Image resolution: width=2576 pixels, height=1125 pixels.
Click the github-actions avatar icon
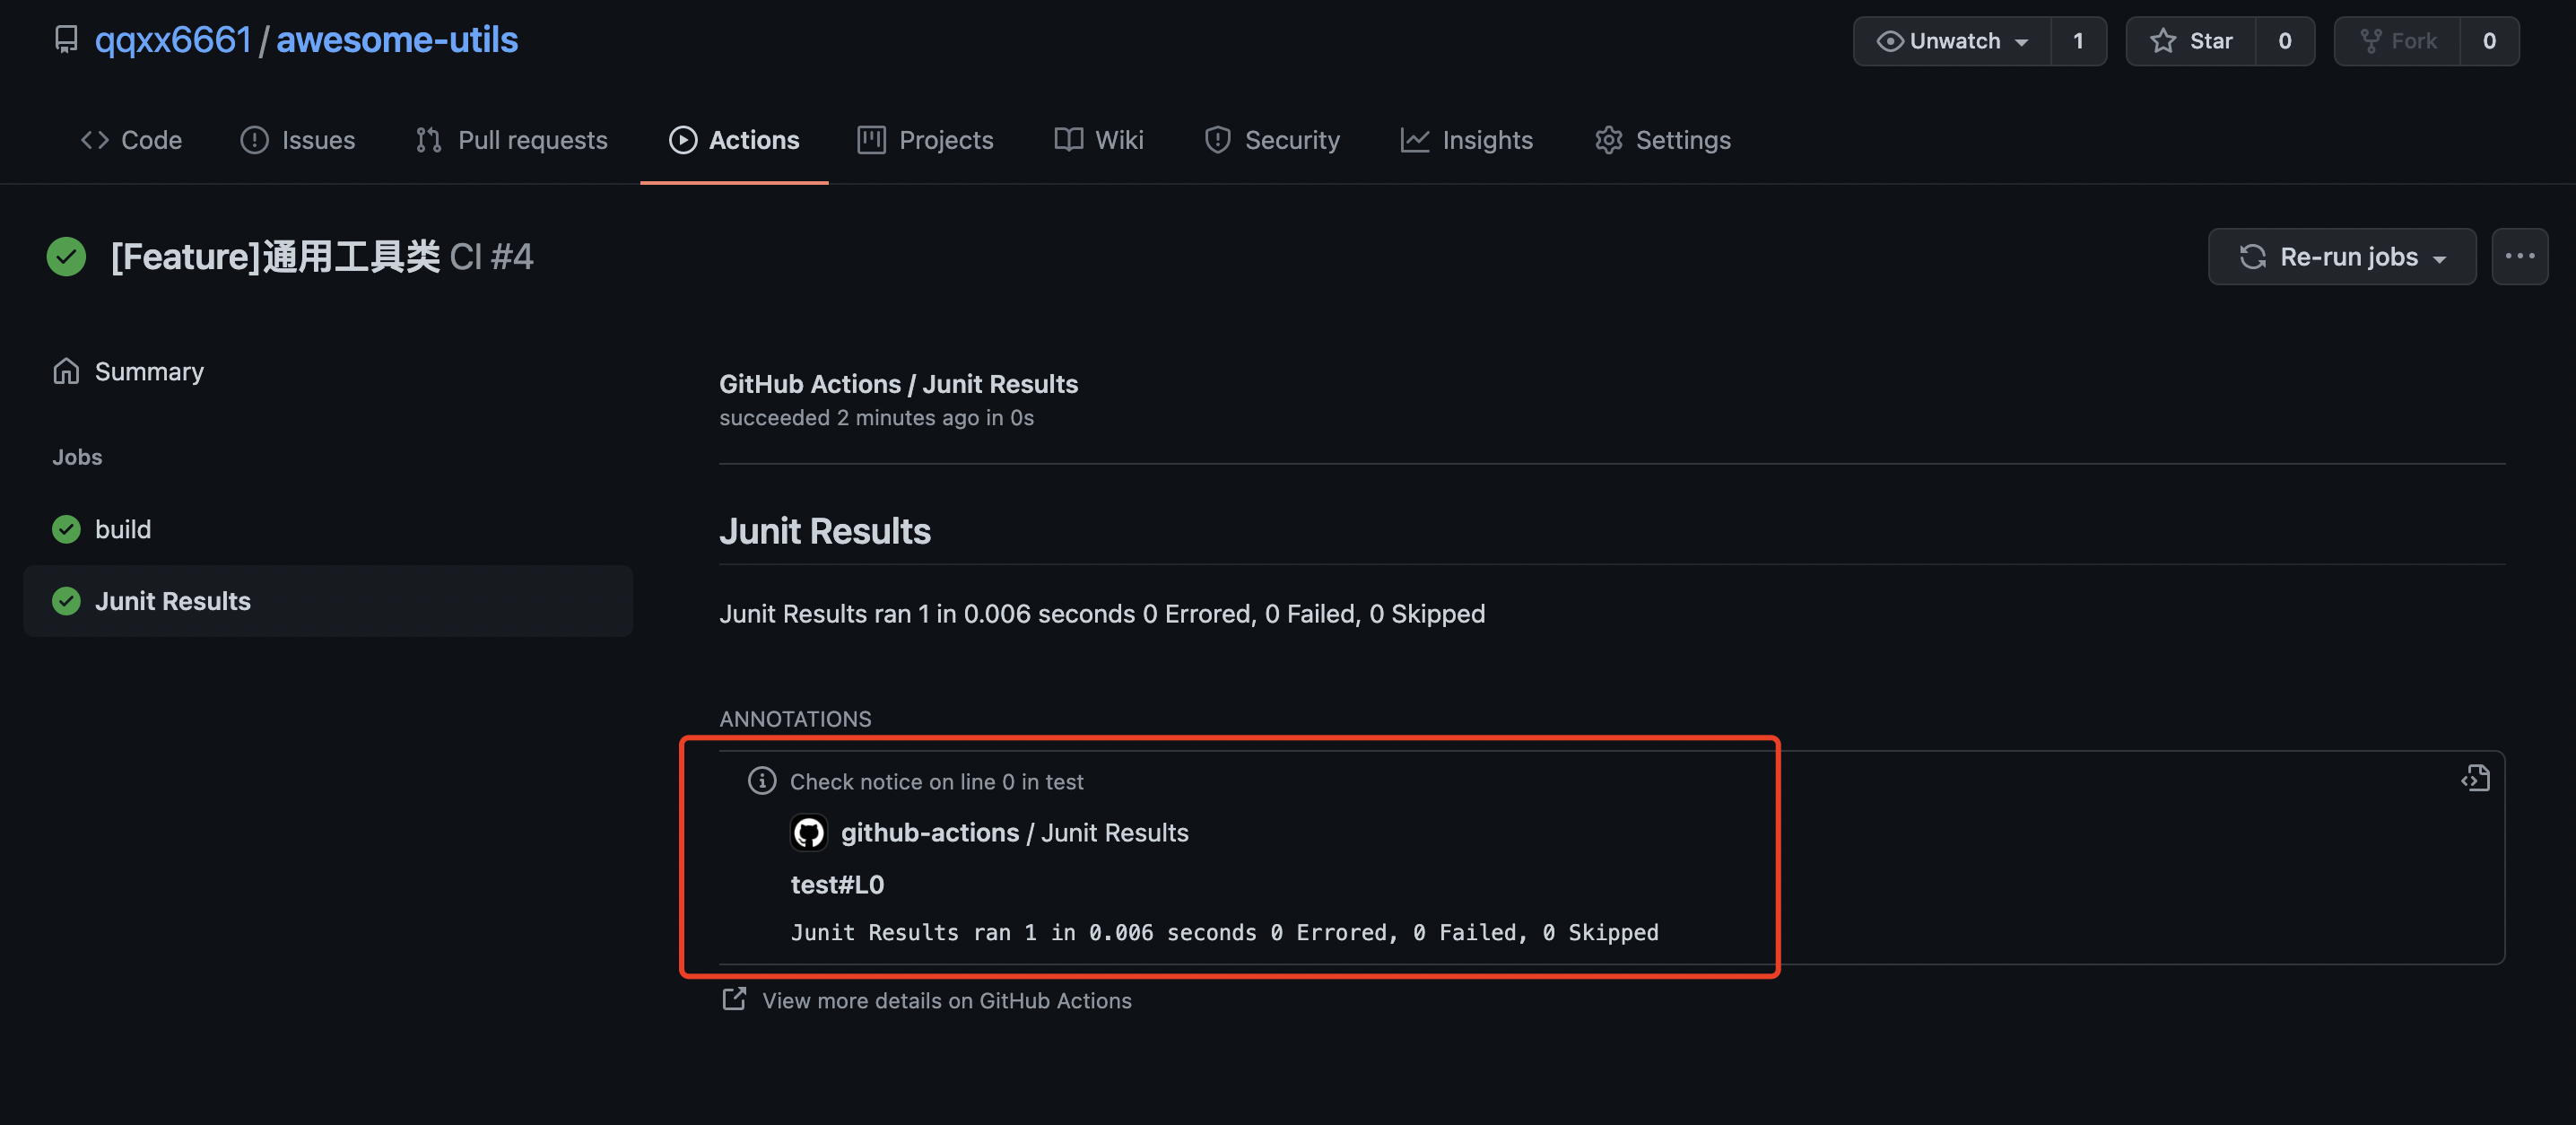pos(809,833)
